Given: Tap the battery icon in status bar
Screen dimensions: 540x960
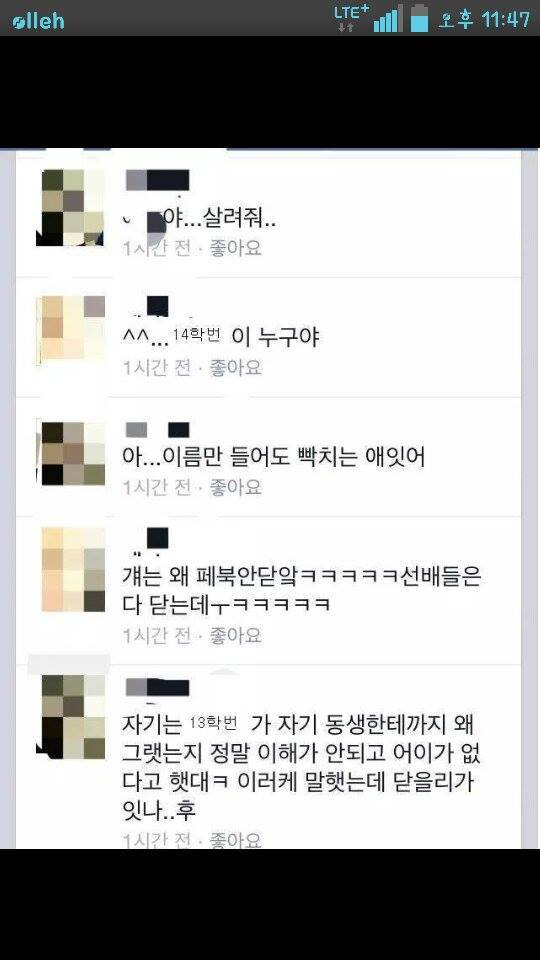Looking at the screenshot, I should 419,18.
